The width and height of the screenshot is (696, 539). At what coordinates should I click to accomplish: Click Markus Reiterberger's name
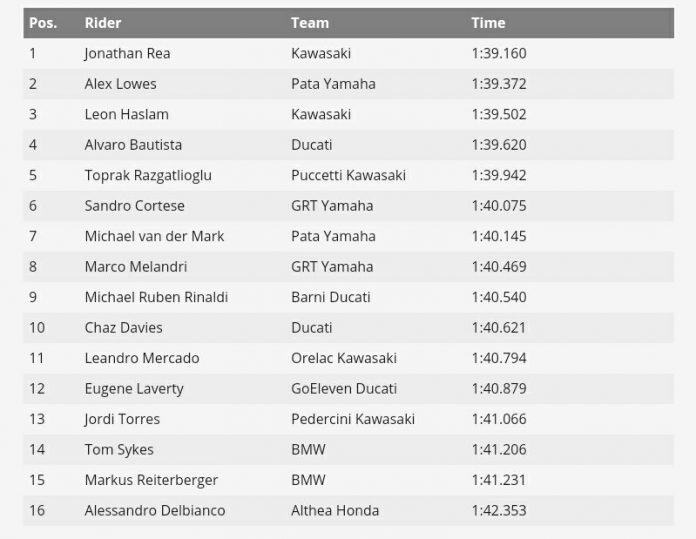click(151, 480)
